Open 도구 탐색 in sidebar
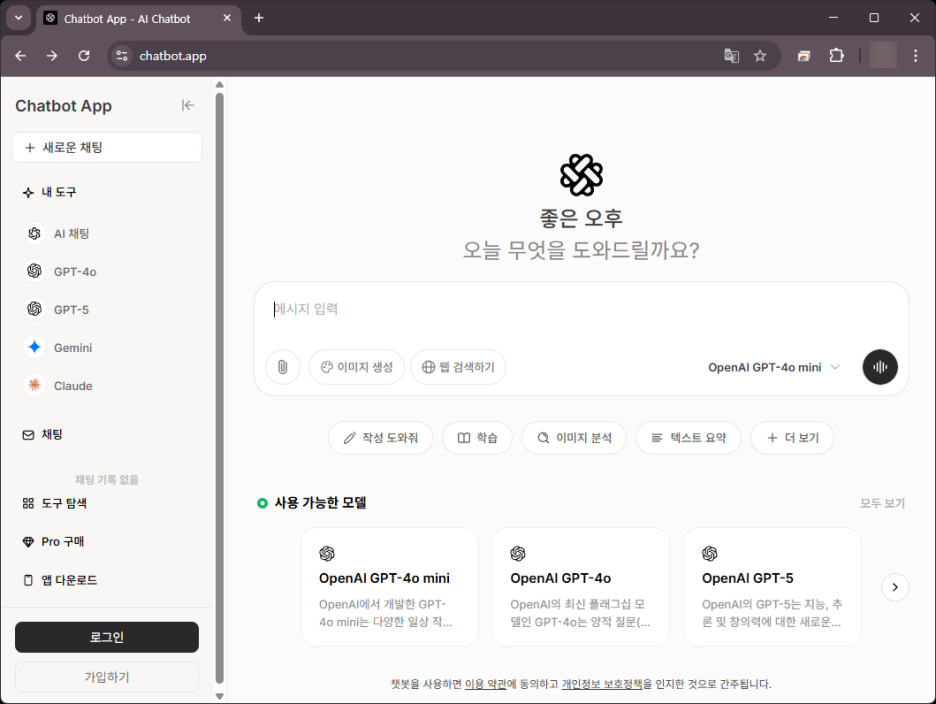Viewport: 936px width, 704px height. [54, 503]
